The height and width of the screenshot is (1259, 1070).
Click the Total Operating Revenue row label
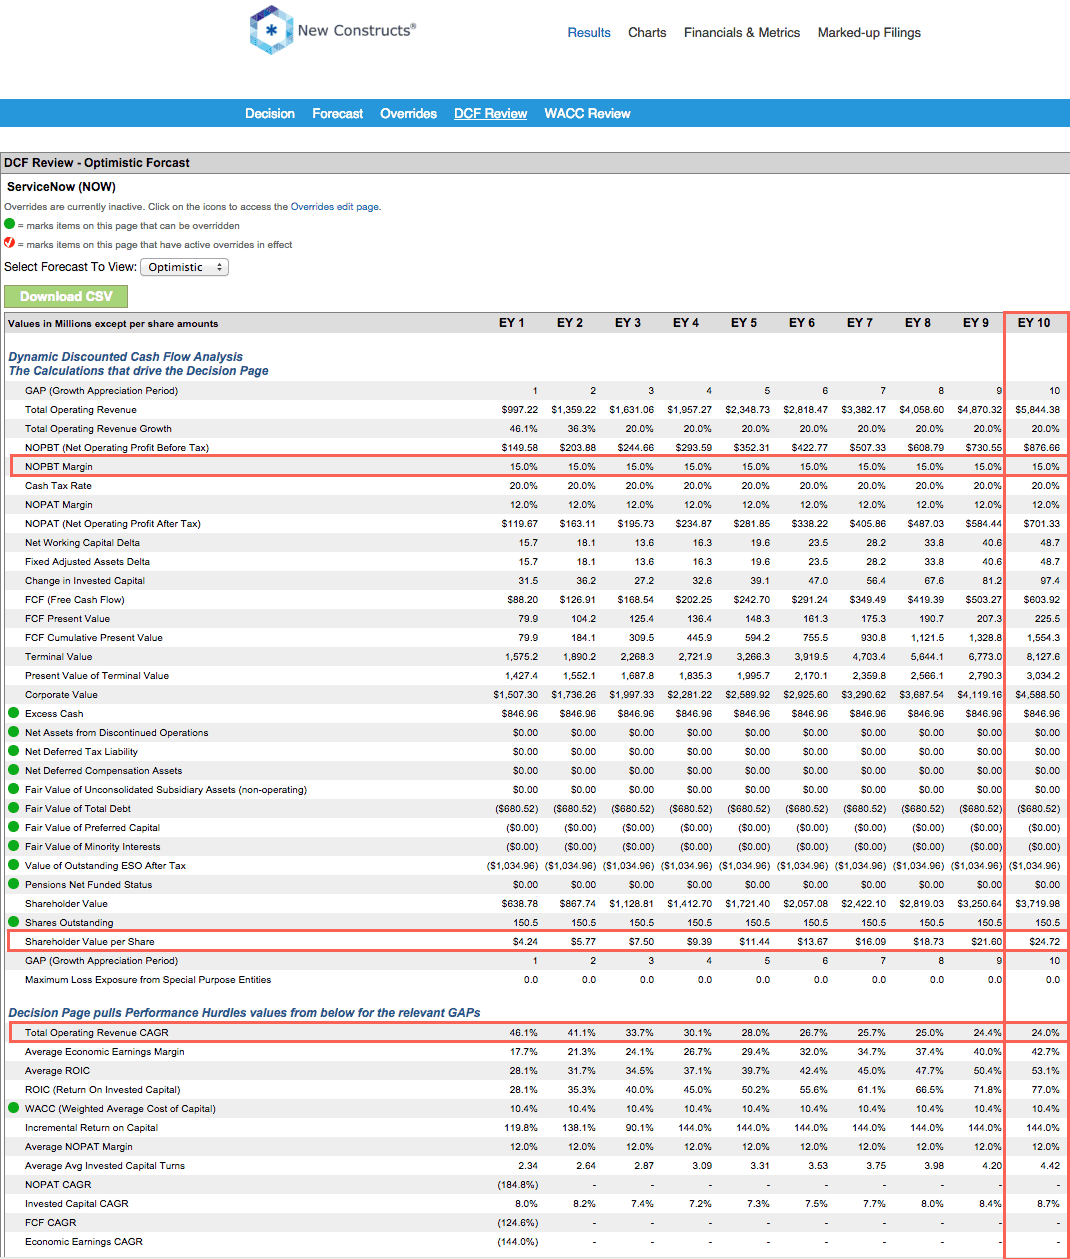tap(81, 409)
